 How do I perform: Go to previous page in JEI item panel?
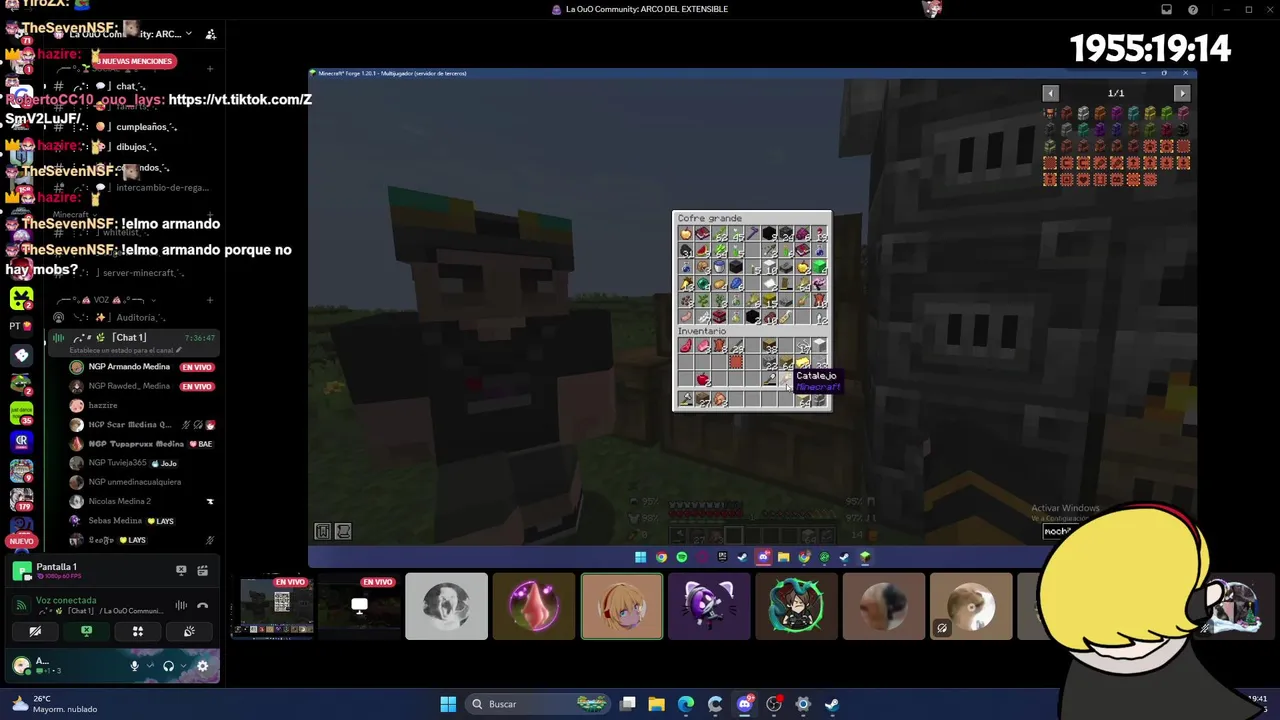pos(1050,93)
